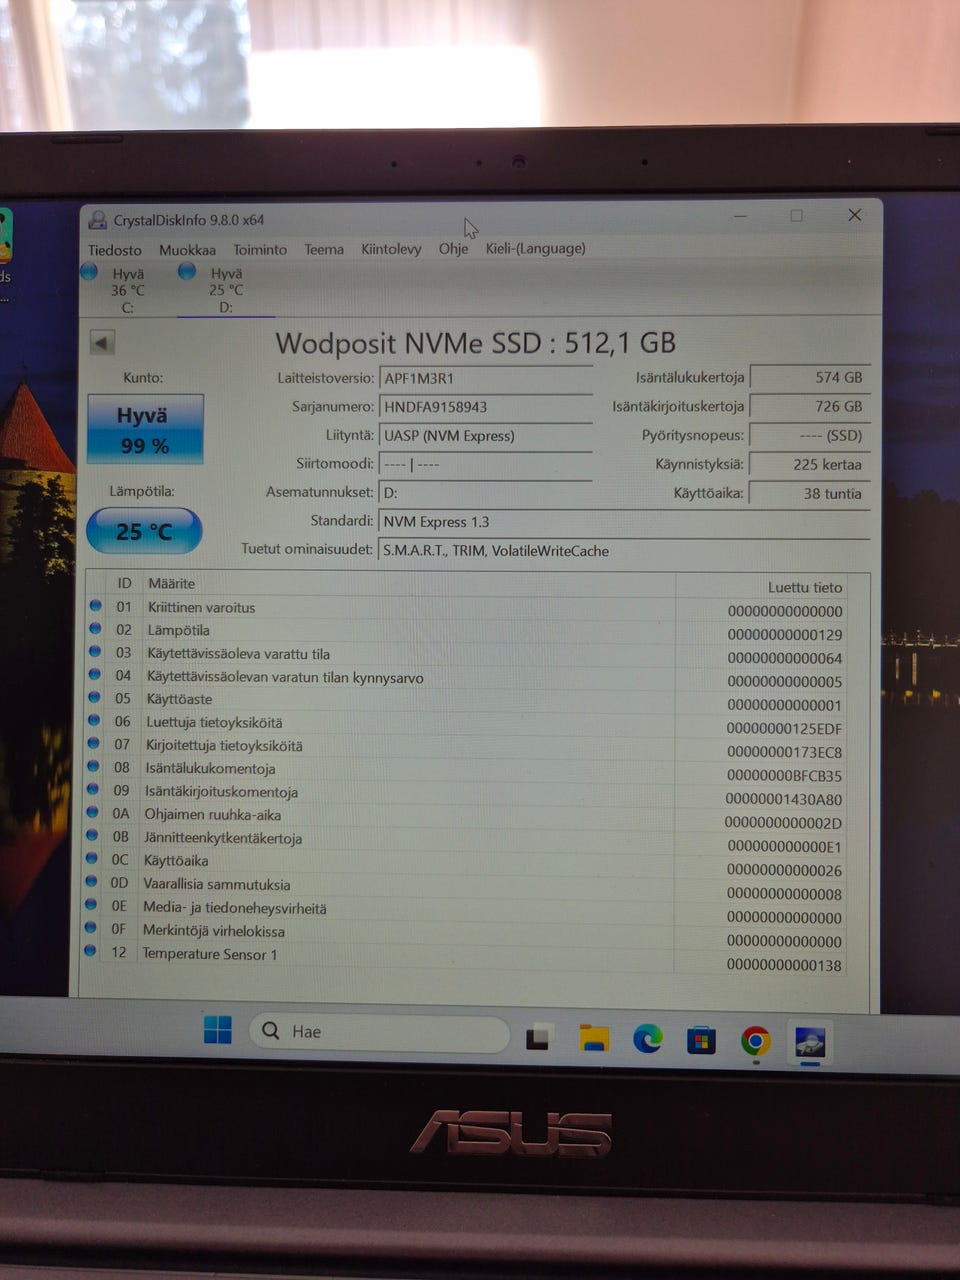The image size is (960, 1280).
Task: Click the status dot for Vaarallisia sammutuksia
Action: click(x=91, y=882)
